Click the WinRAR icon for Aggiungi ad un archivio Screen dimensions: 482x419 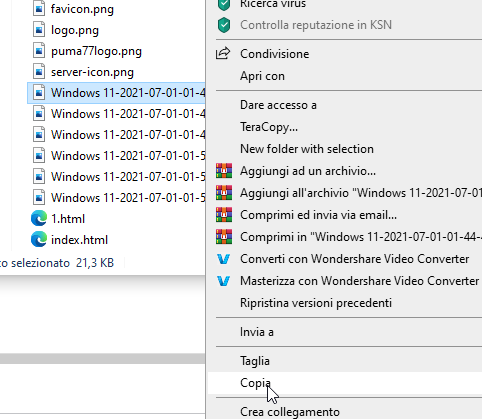(224, 171)
